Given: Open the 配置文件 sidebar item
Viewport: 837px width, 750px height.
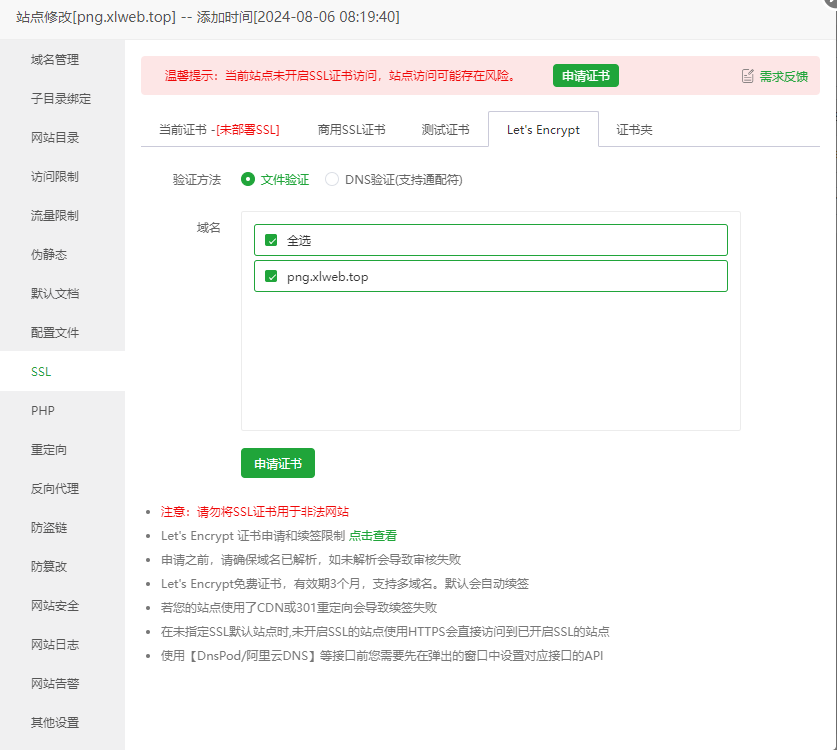Looking at the screenshot, I should click(55, 333).
